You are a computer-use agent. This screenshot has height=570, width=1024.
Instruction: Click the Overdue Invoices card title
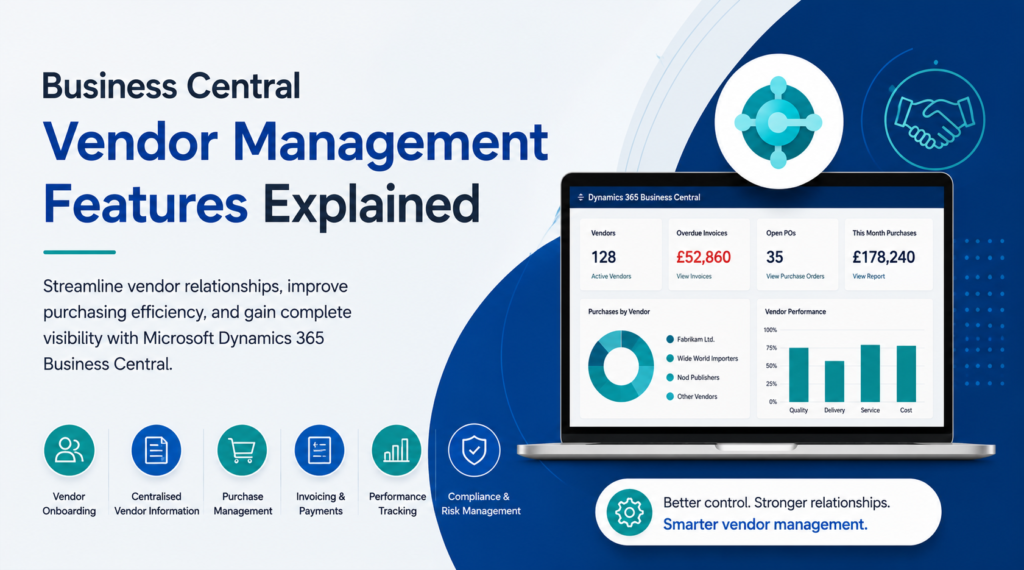click(701, 233)
